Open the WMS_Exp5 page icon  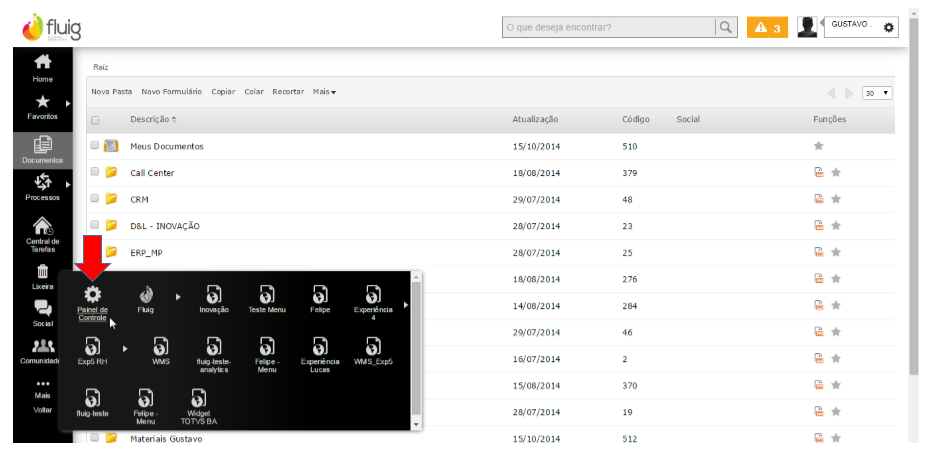pos(373,346)
